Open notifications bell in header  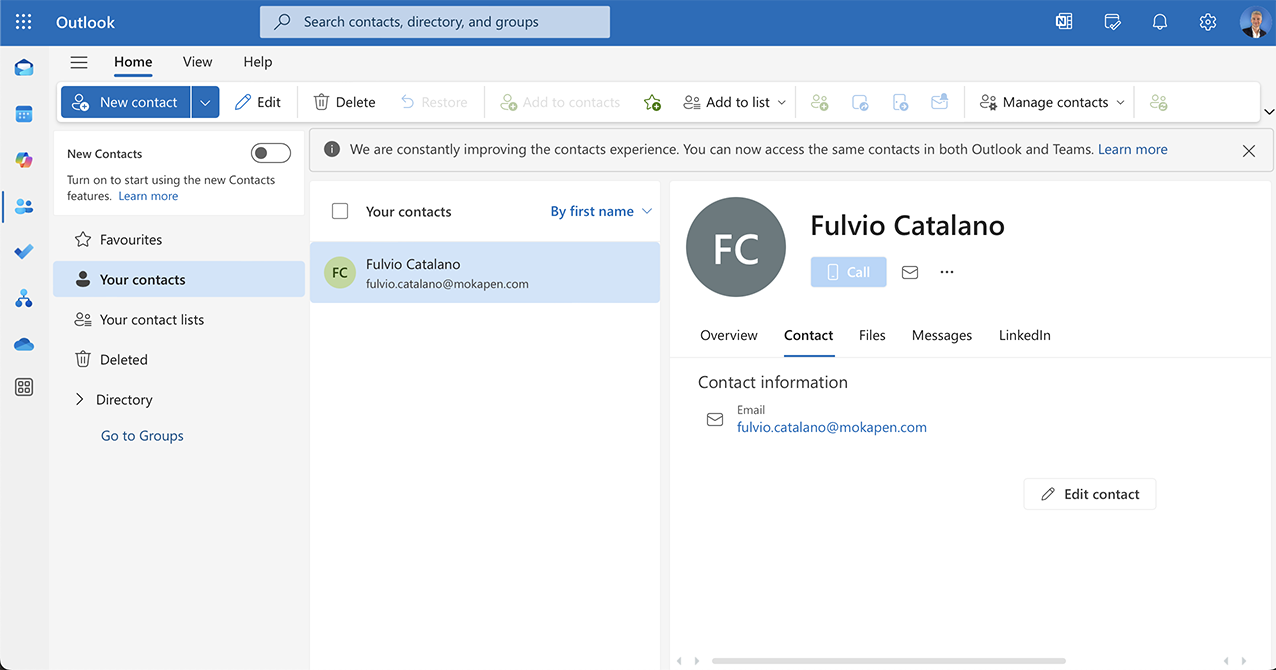1160,22
